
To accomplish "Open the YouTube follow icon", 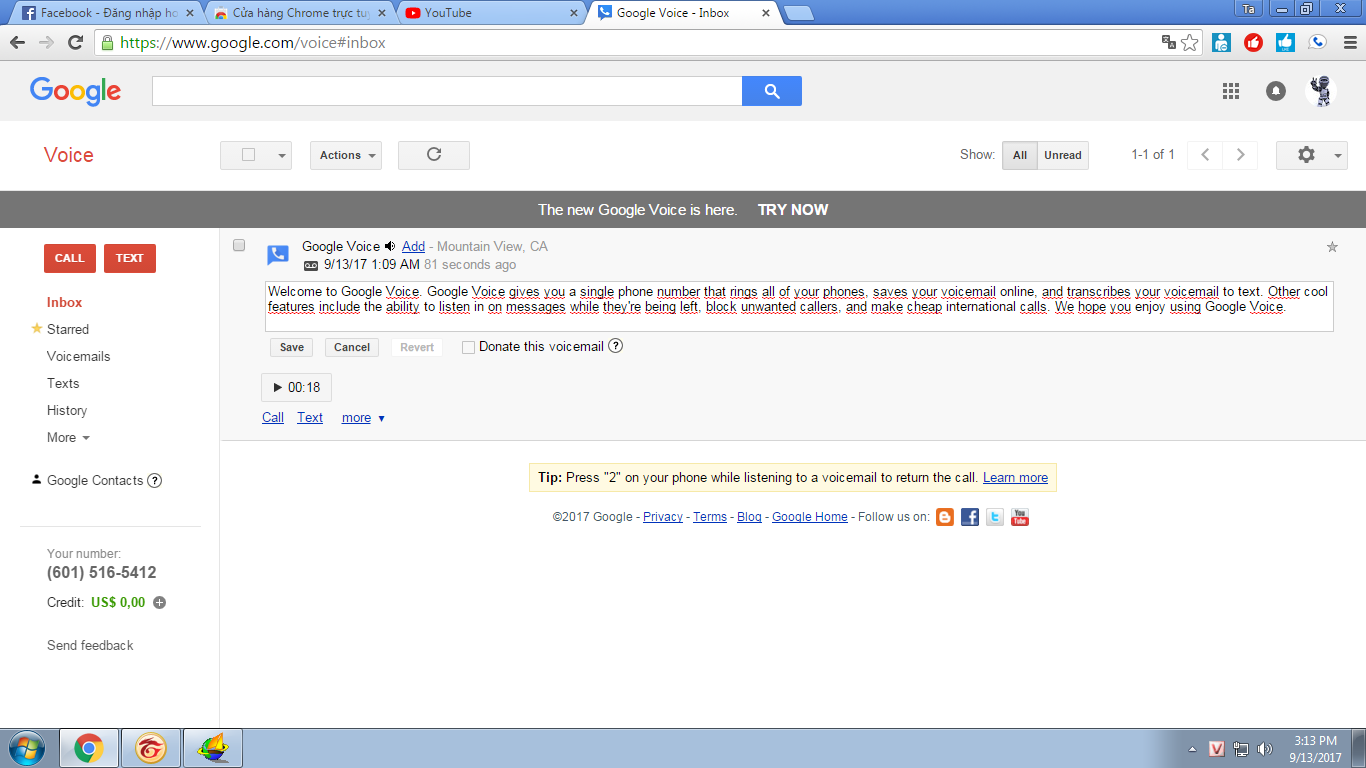I will point(1020,517).
